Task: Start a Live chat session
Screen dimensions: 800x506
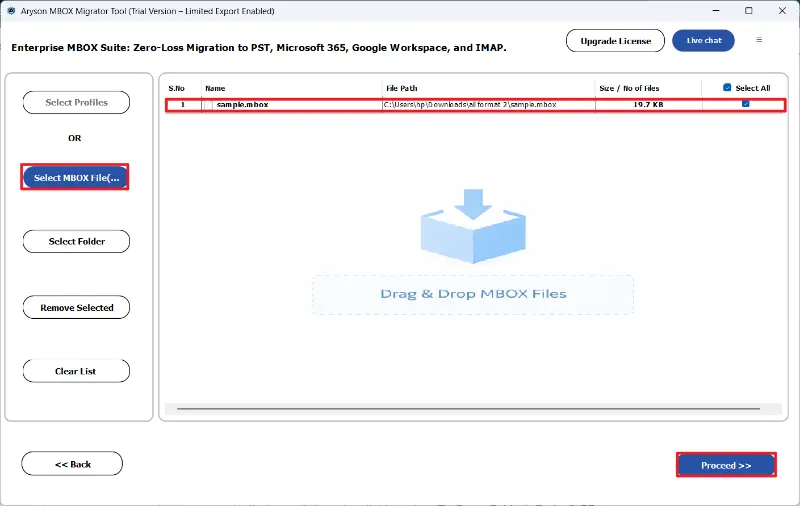Action: click(703, 40)
